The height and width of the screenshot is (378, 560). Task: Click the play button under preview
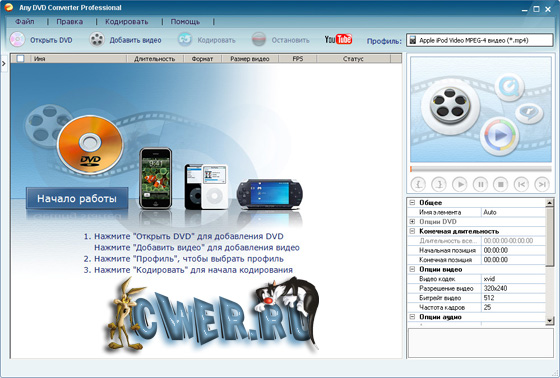coord(460,184)
